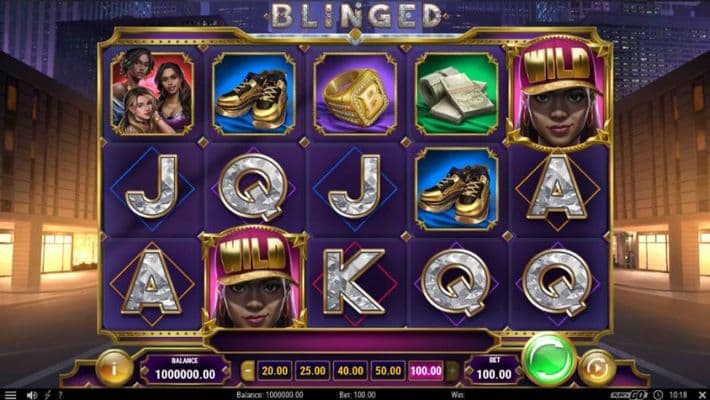710x400 pixels.
Task: Choose the 50.00 bet value
Action: [x=388, y=371]
